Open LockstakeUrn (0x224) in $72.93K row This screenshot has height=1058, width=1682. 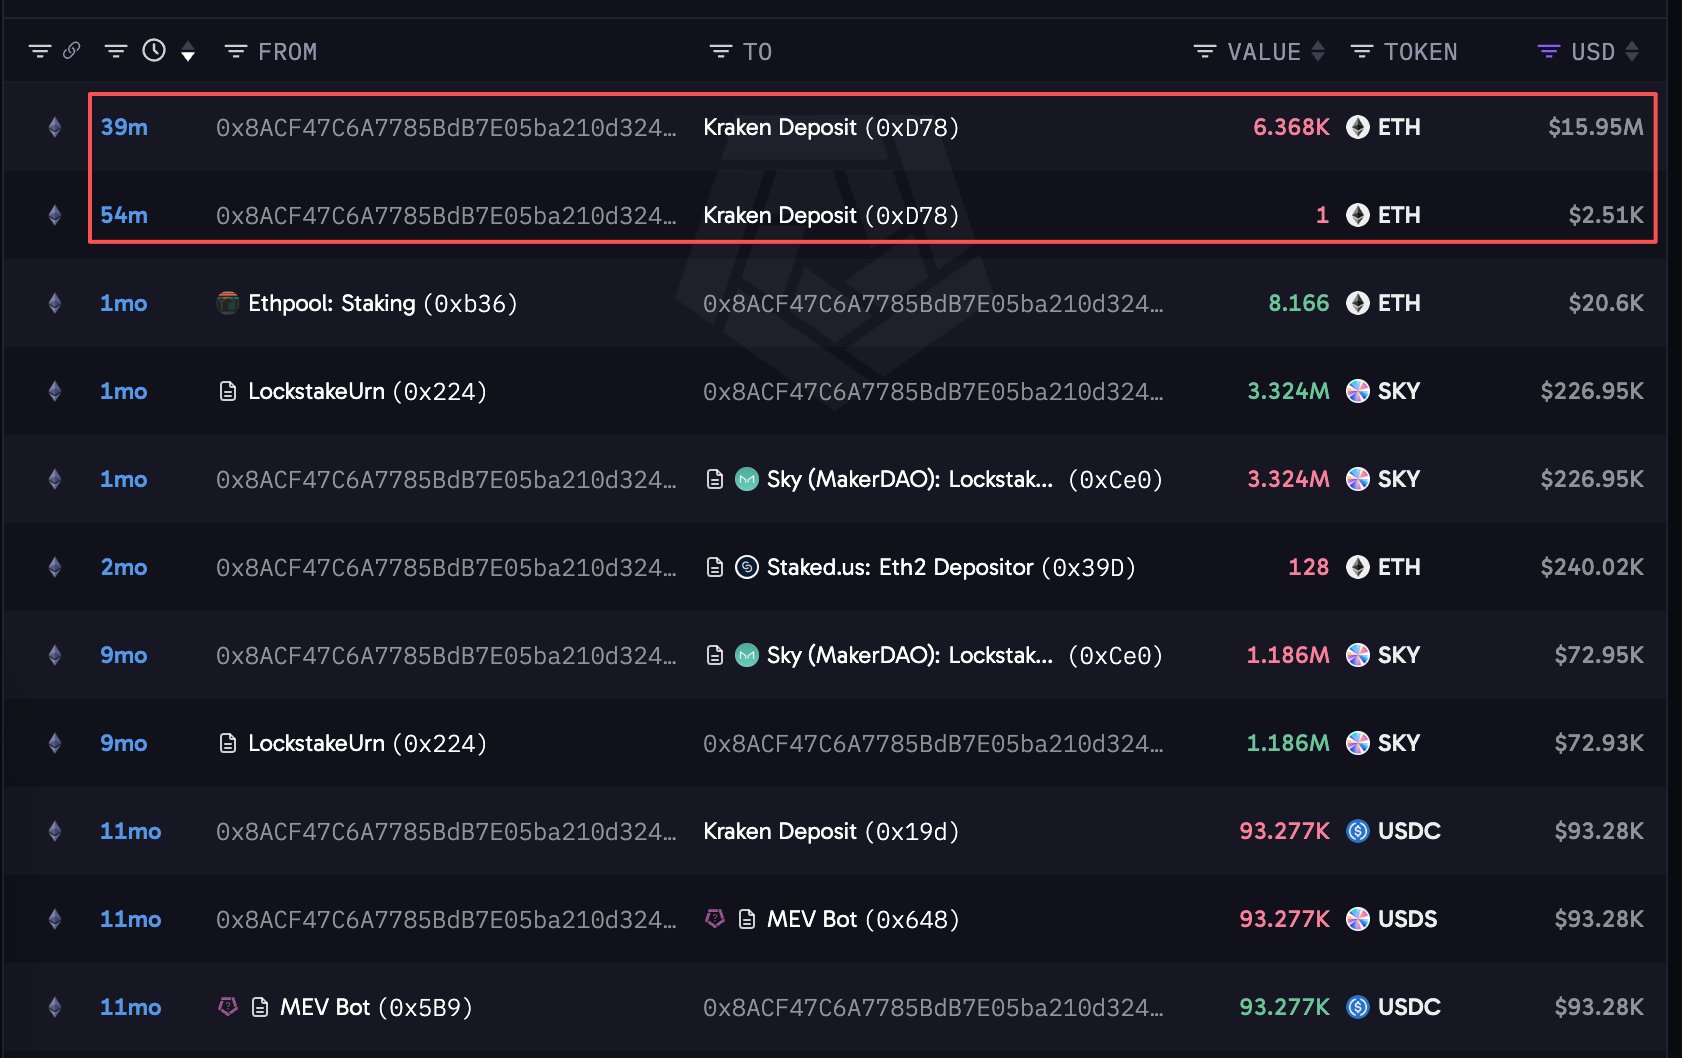[367, 743]
